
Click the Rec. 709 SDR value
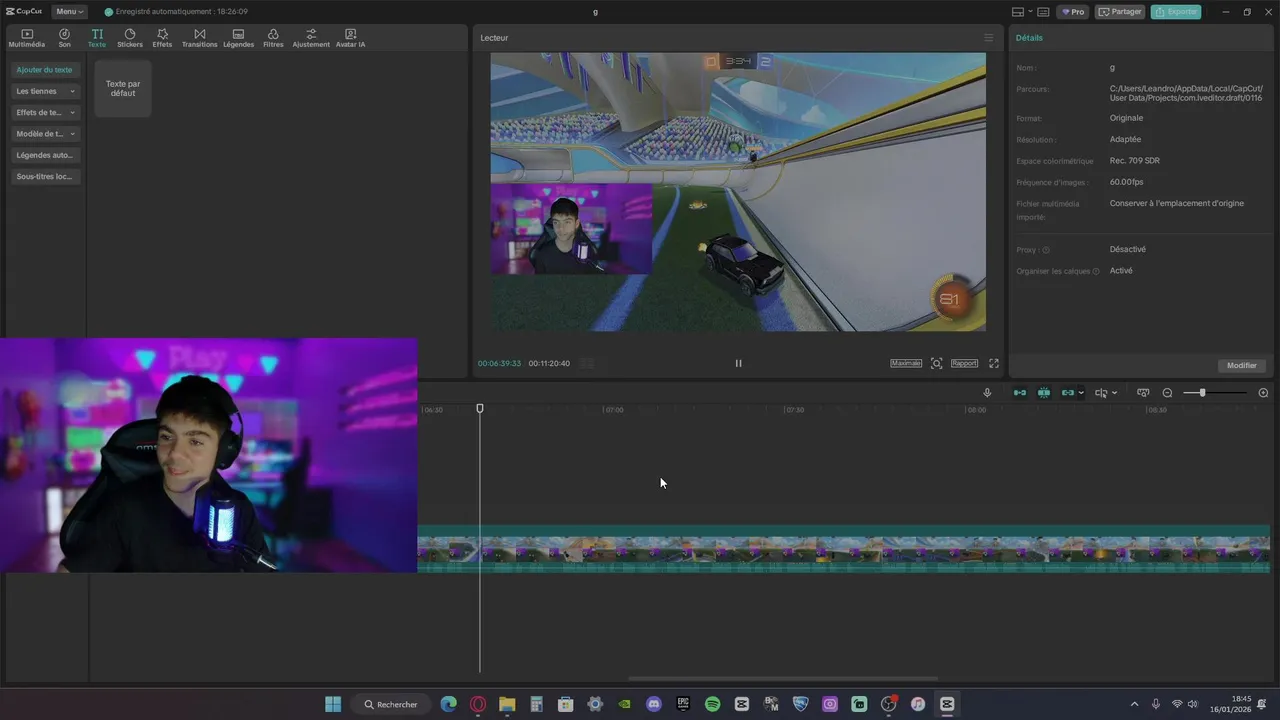tap(1135, 161)
